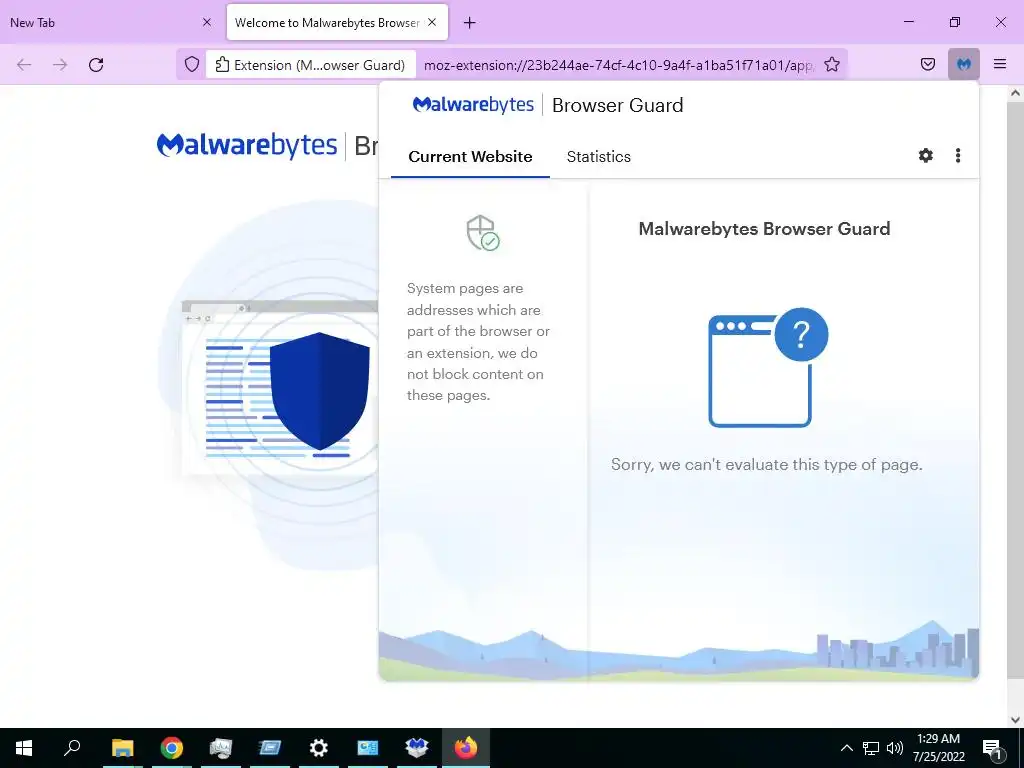The height and width of the screenshot is (768, 1024).
Task: Show hidden system tray icons
Action: click(x=846, y=748)
